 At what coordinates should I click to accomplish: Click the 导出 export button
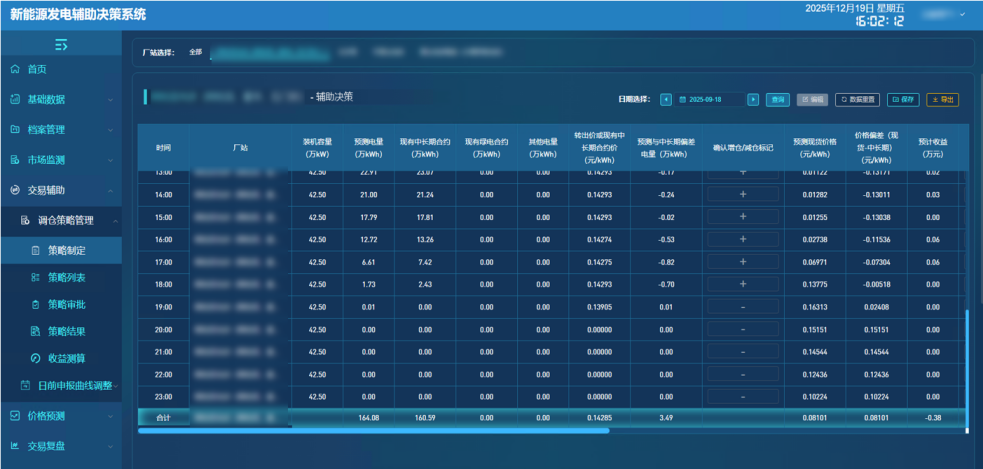click(942, 99)
